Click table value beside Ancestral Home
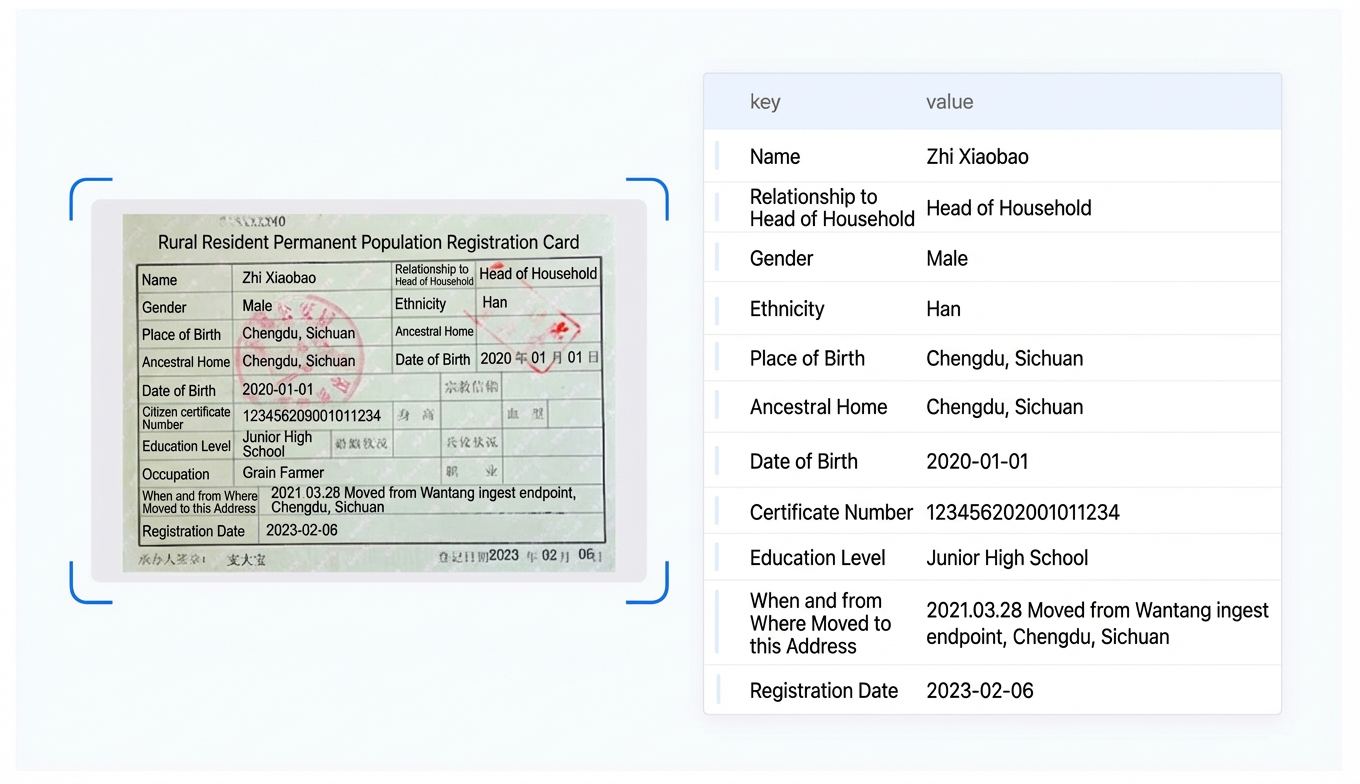Viewport: 1360px width, 784px height. [1004, 407]
